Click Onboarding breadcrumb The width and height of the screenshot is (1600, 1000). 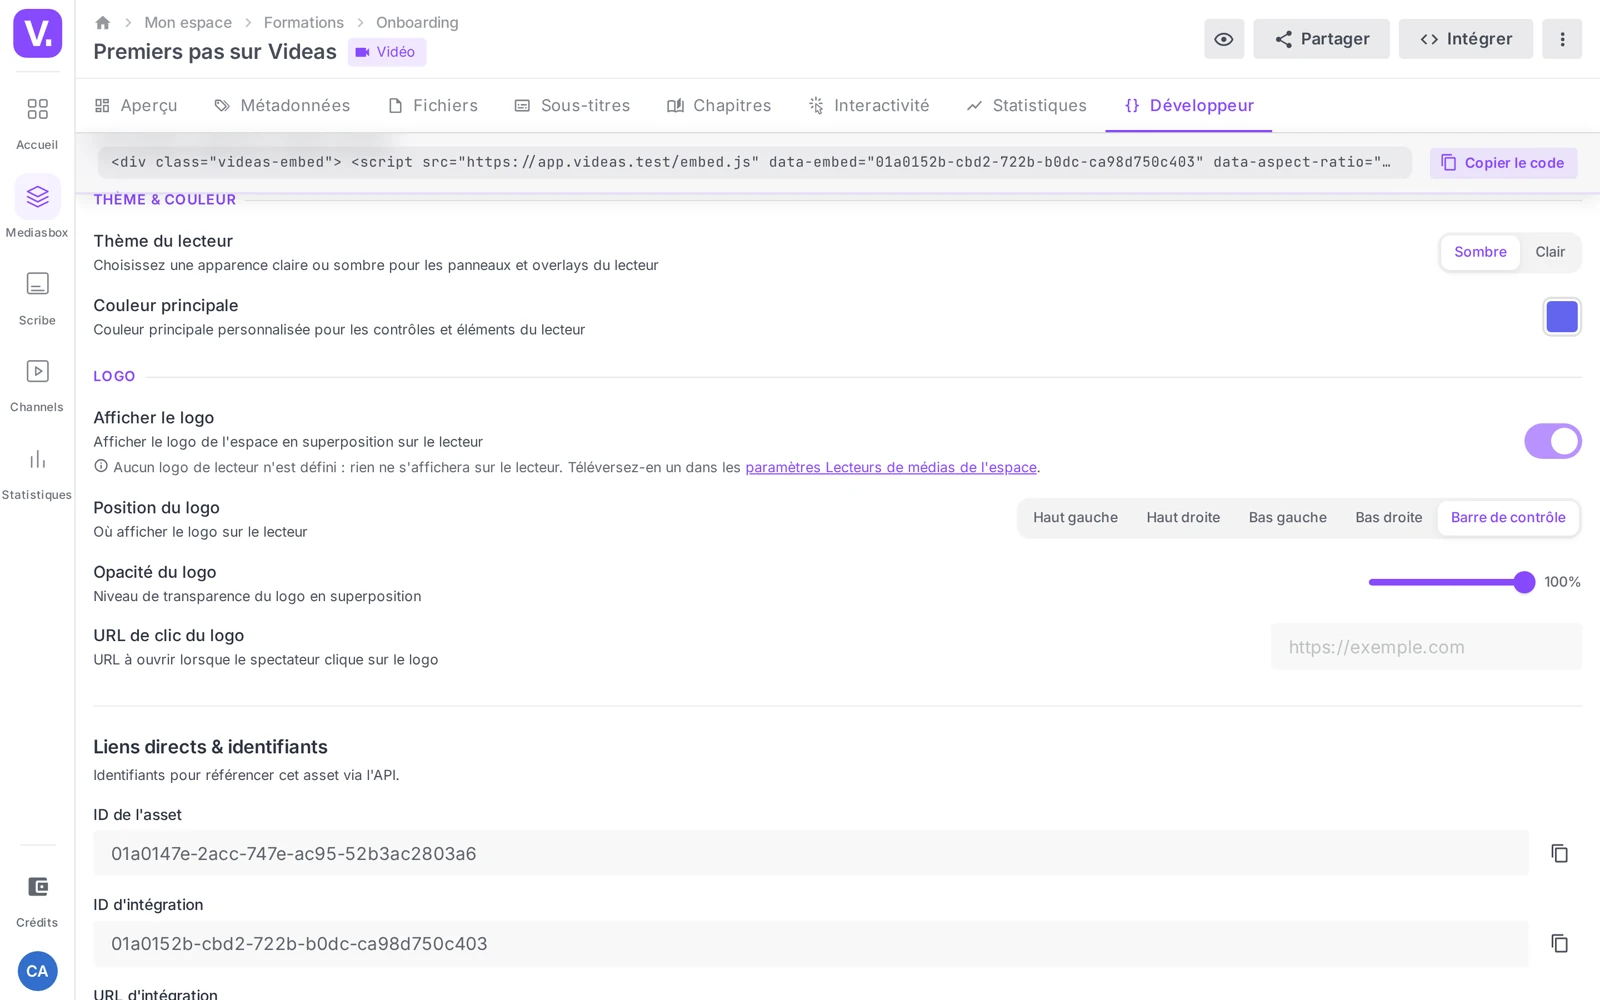coord(417,22)
